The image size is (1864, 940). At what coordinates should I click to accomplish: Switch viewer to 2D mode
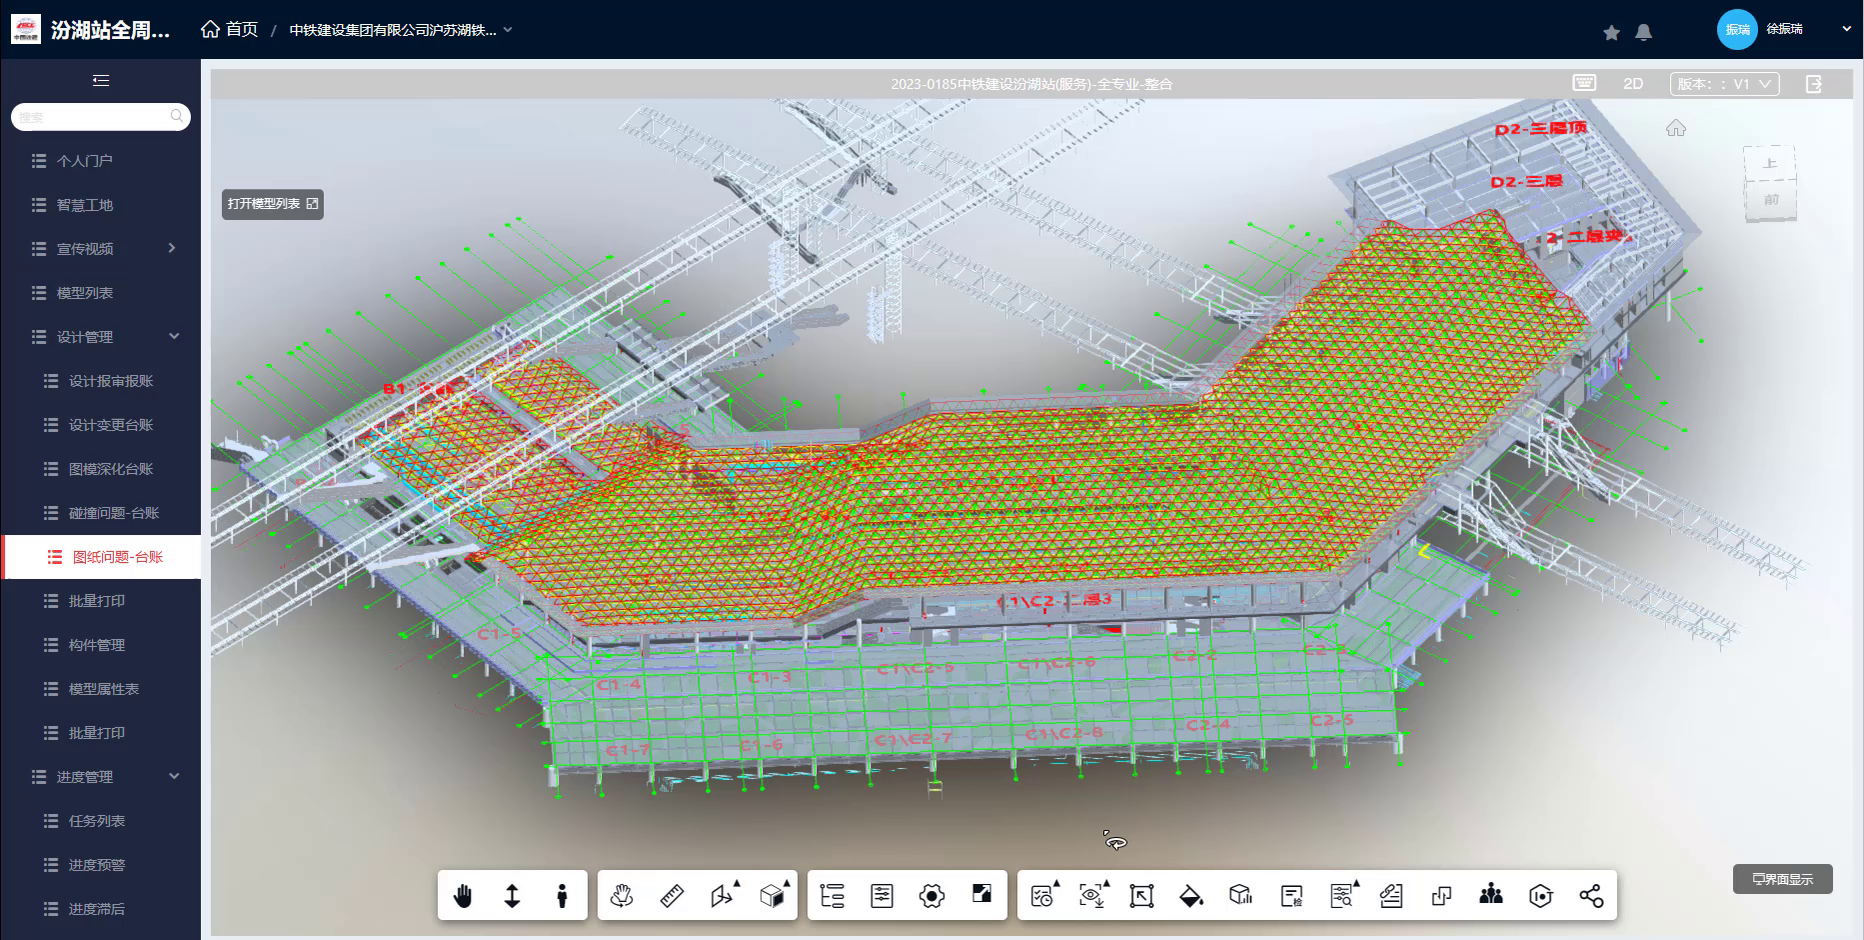1633,84
